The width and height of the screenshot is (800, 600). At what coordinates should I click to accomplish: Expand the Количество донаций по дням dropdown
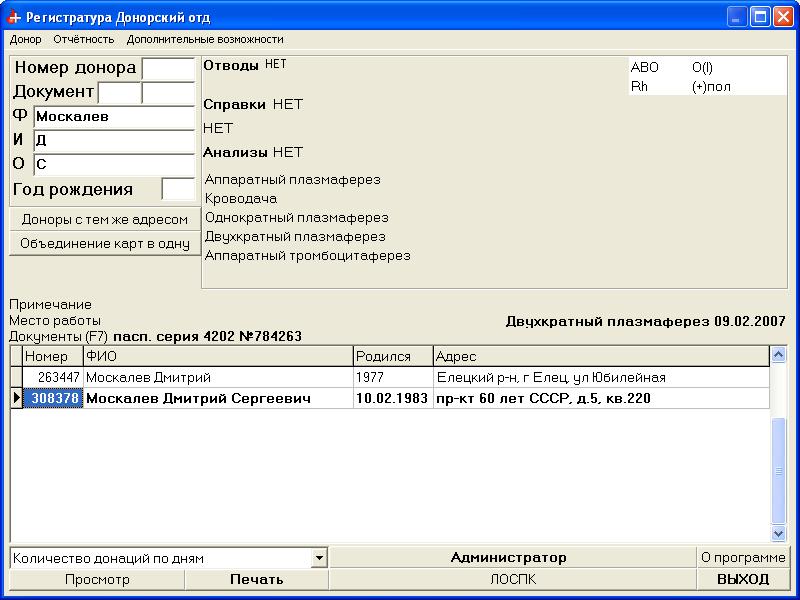point(319,558)
